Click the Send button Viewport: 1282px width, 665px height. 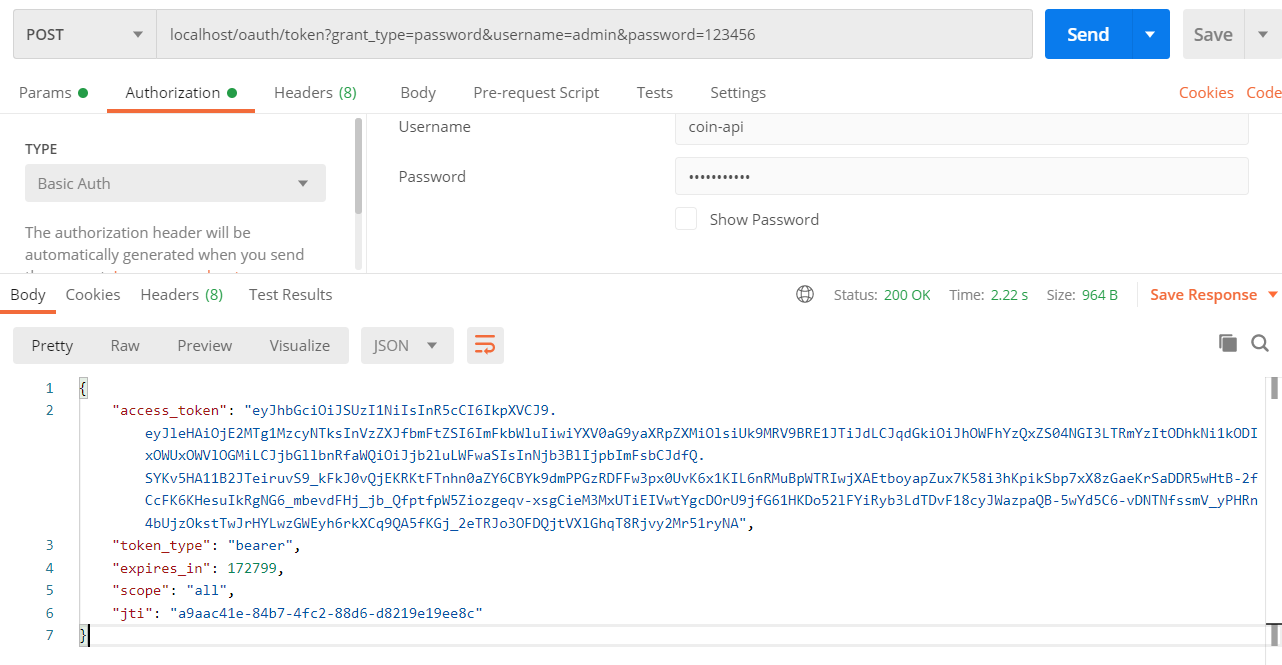click(1087, 33)
